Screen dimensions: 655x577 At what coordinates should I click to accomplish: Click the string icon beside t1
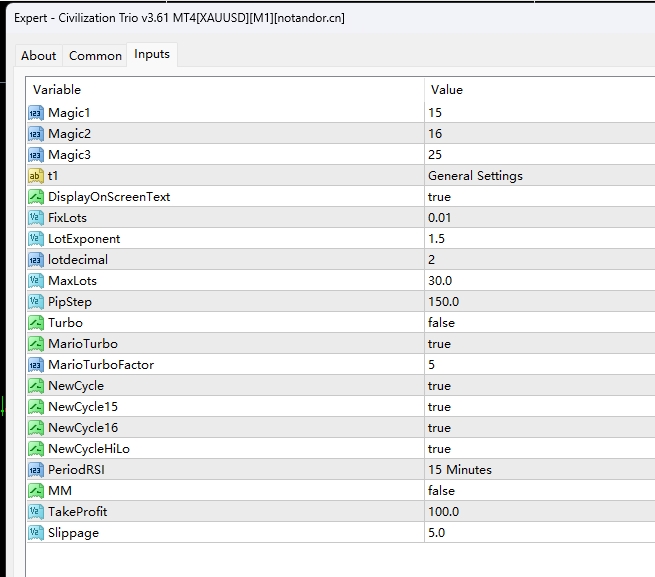coord(36,176)
